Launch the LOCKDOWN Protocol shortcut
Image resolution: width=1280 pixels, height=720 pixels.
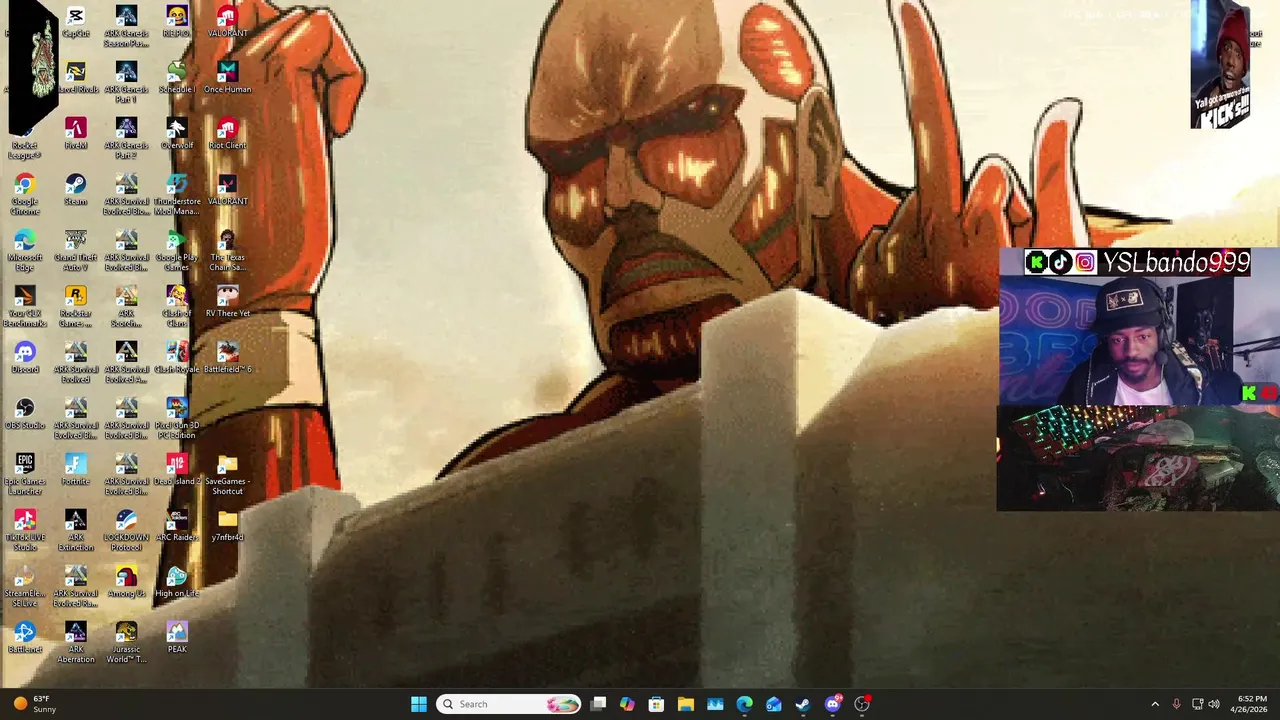[126, 530]
